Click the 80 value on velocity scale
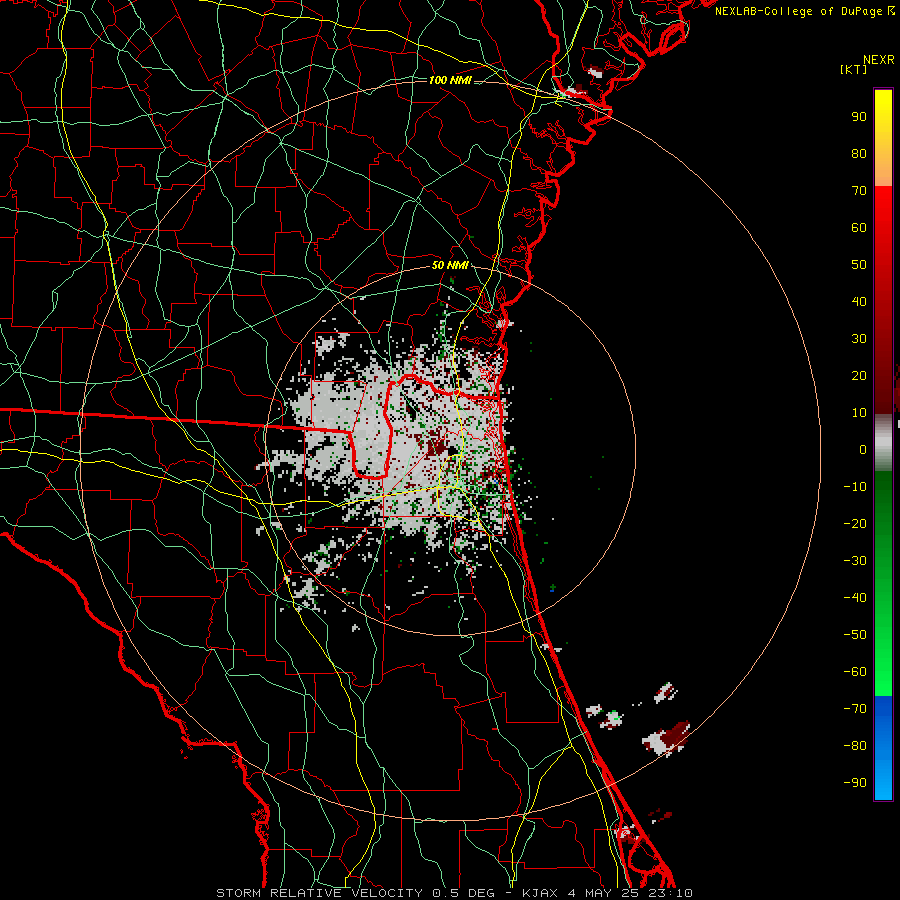Viewport: 900px width, 900px height. 859,154
